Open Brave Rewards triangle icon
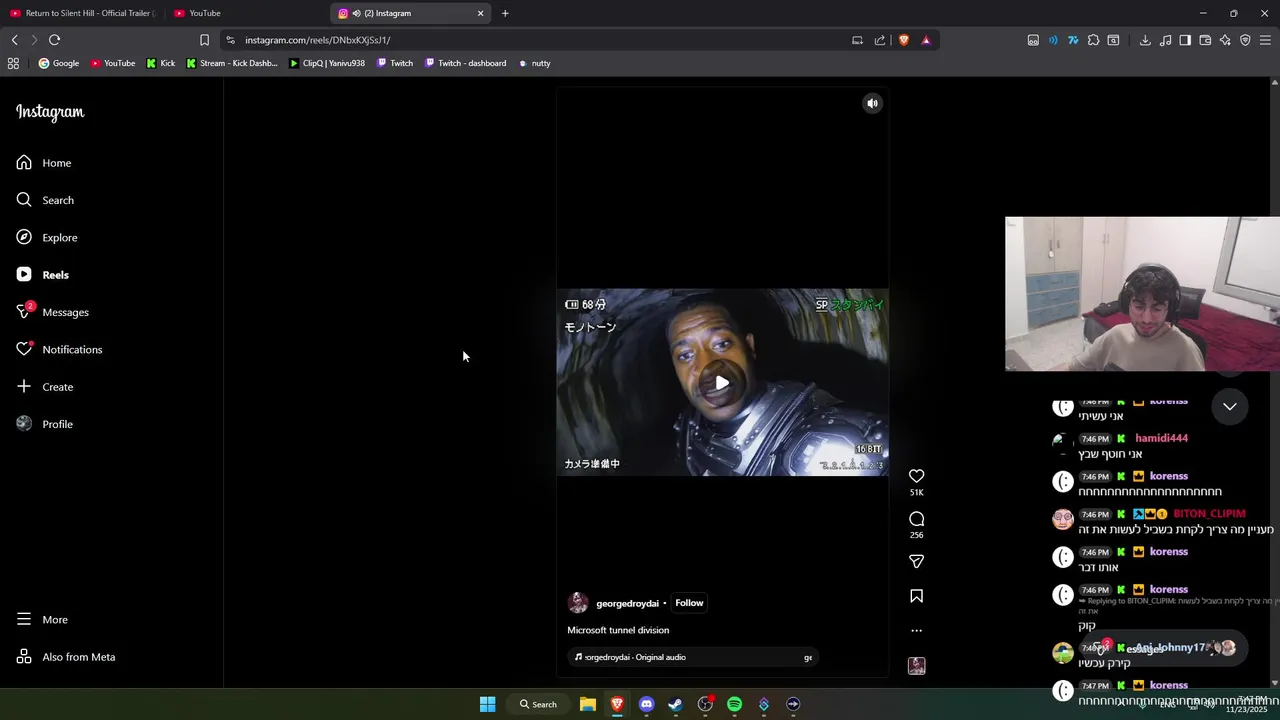This screenshot has width=1280, height=720. 926,40
